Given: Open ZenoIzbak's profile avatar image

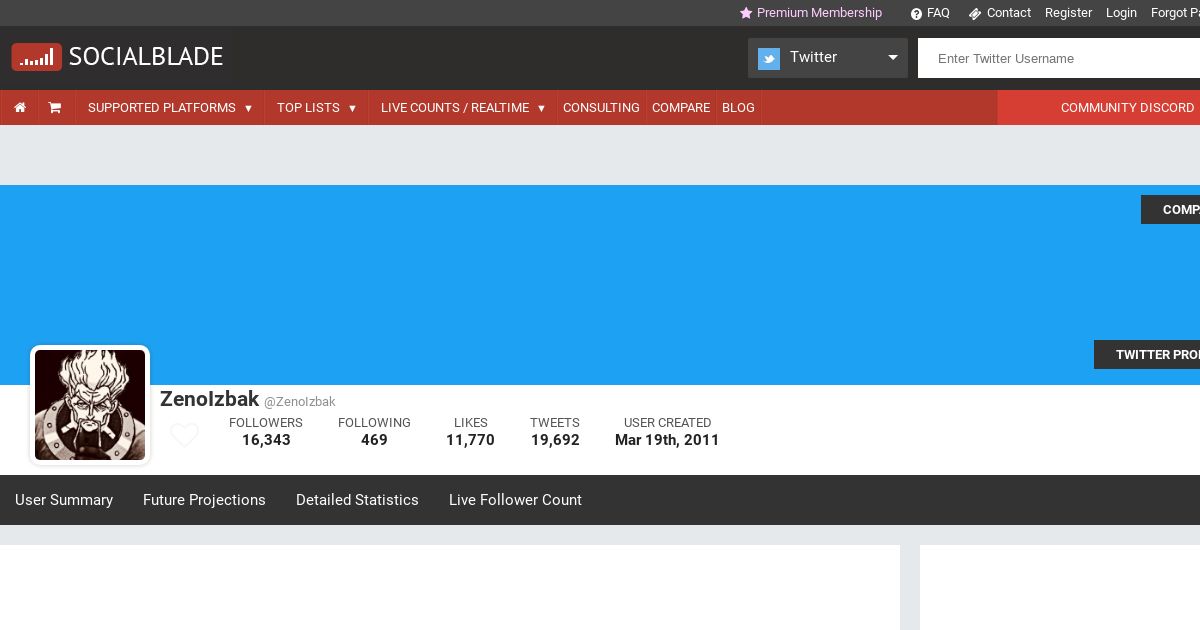Looking at the screenshot, I should click(x=90, y=405).
